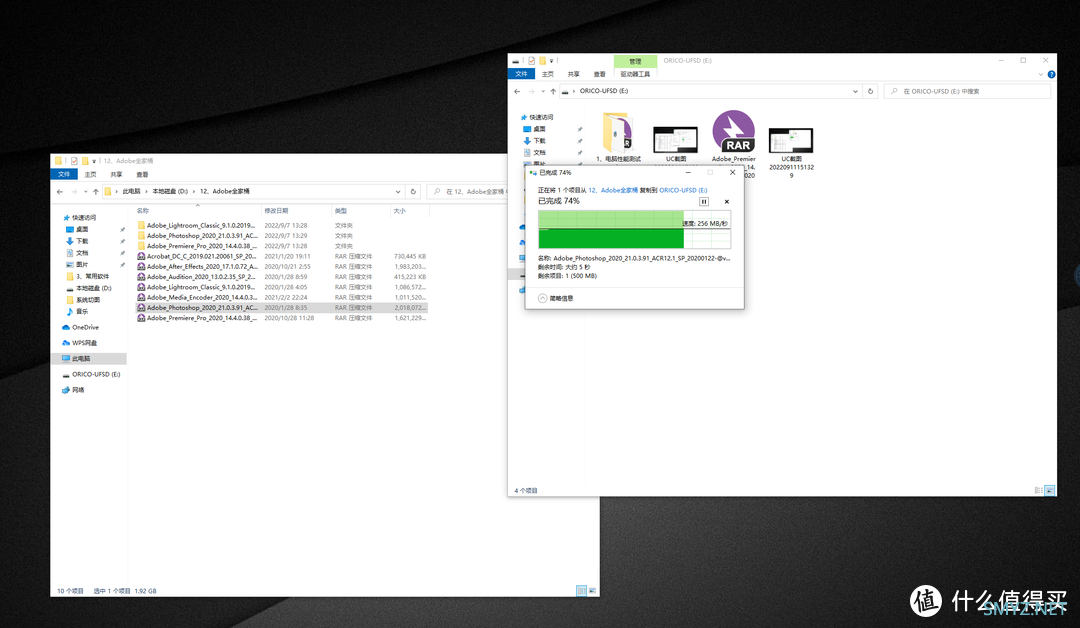
Task: Select Adobe_Media_Encoder_2020 RAR file
Action: (x=282, y=297)
